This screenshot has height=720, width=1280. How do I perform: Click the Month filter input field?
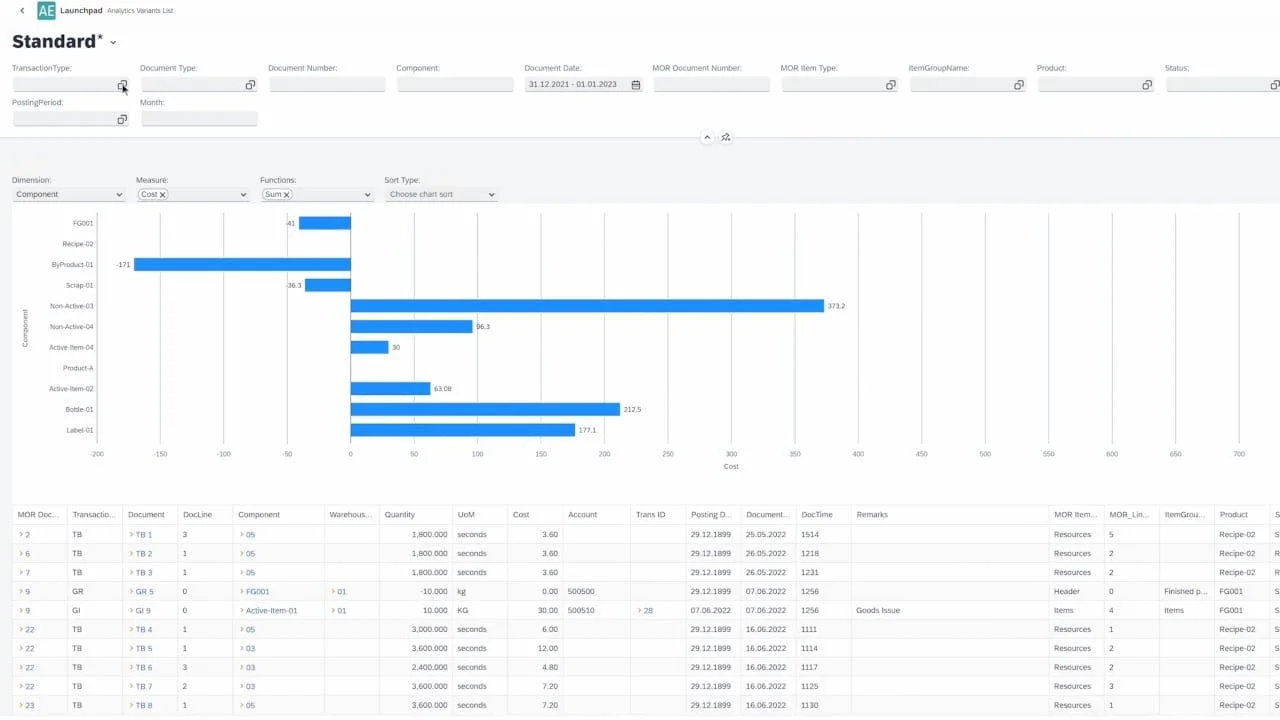click(x=199, y=119)
